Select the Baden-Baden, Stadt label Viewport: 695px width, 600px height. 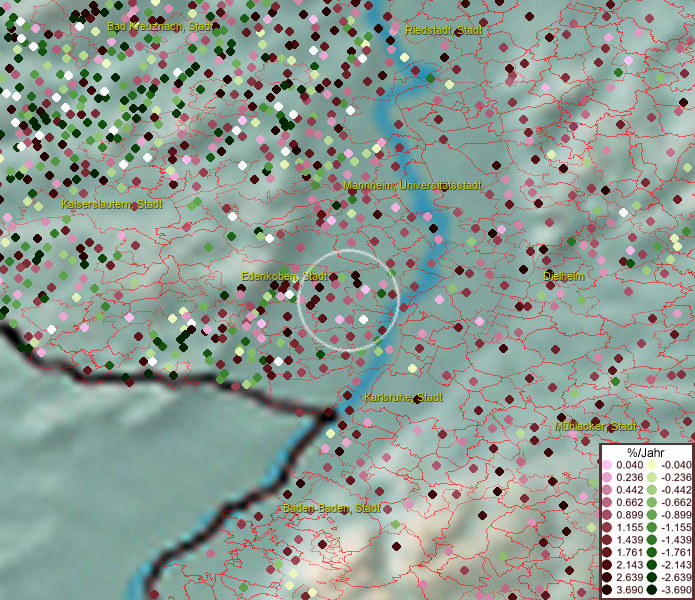point(332,508)
